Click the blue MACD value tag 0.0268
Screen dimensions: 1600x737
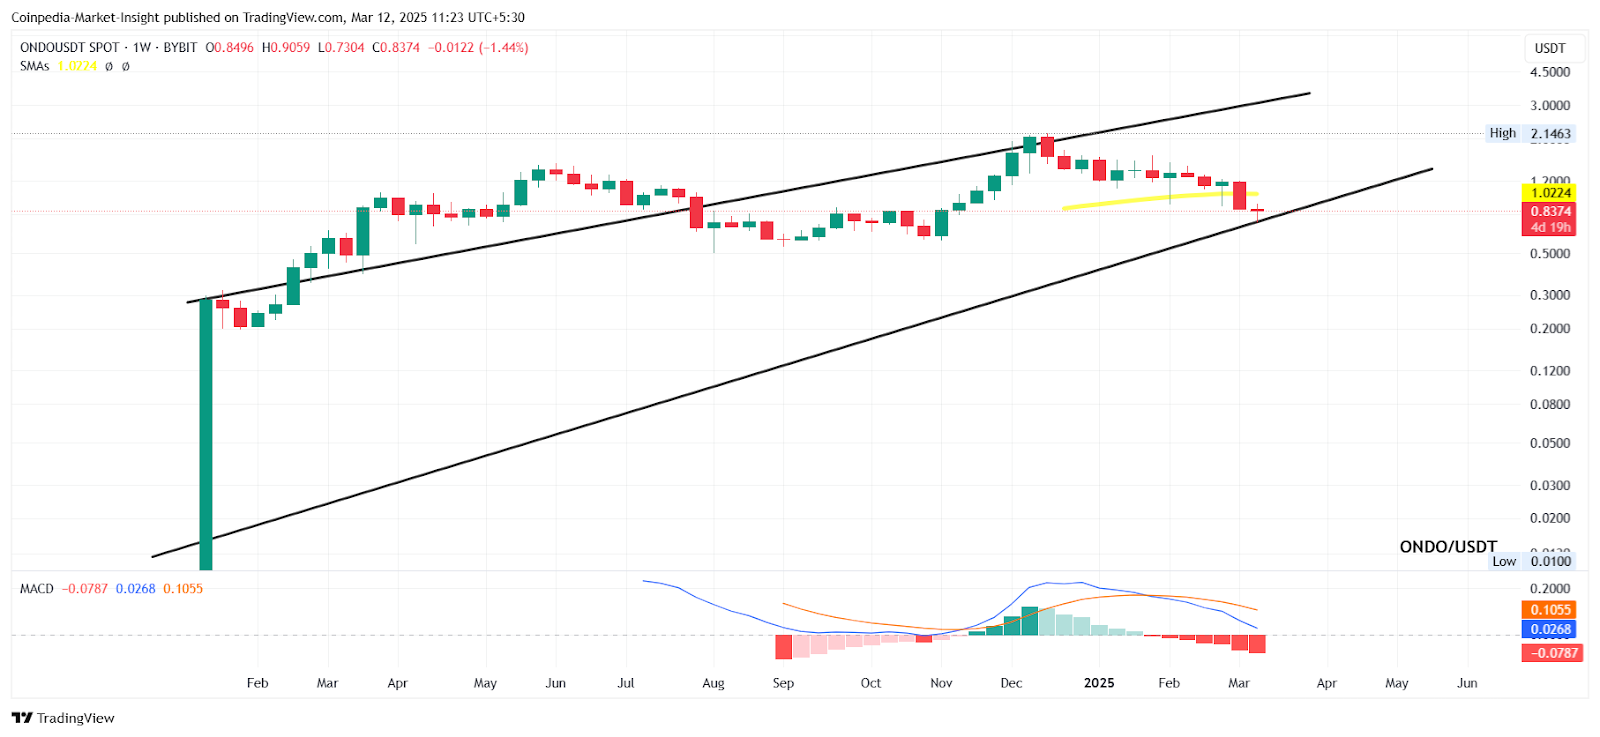tap(1550, 630)
